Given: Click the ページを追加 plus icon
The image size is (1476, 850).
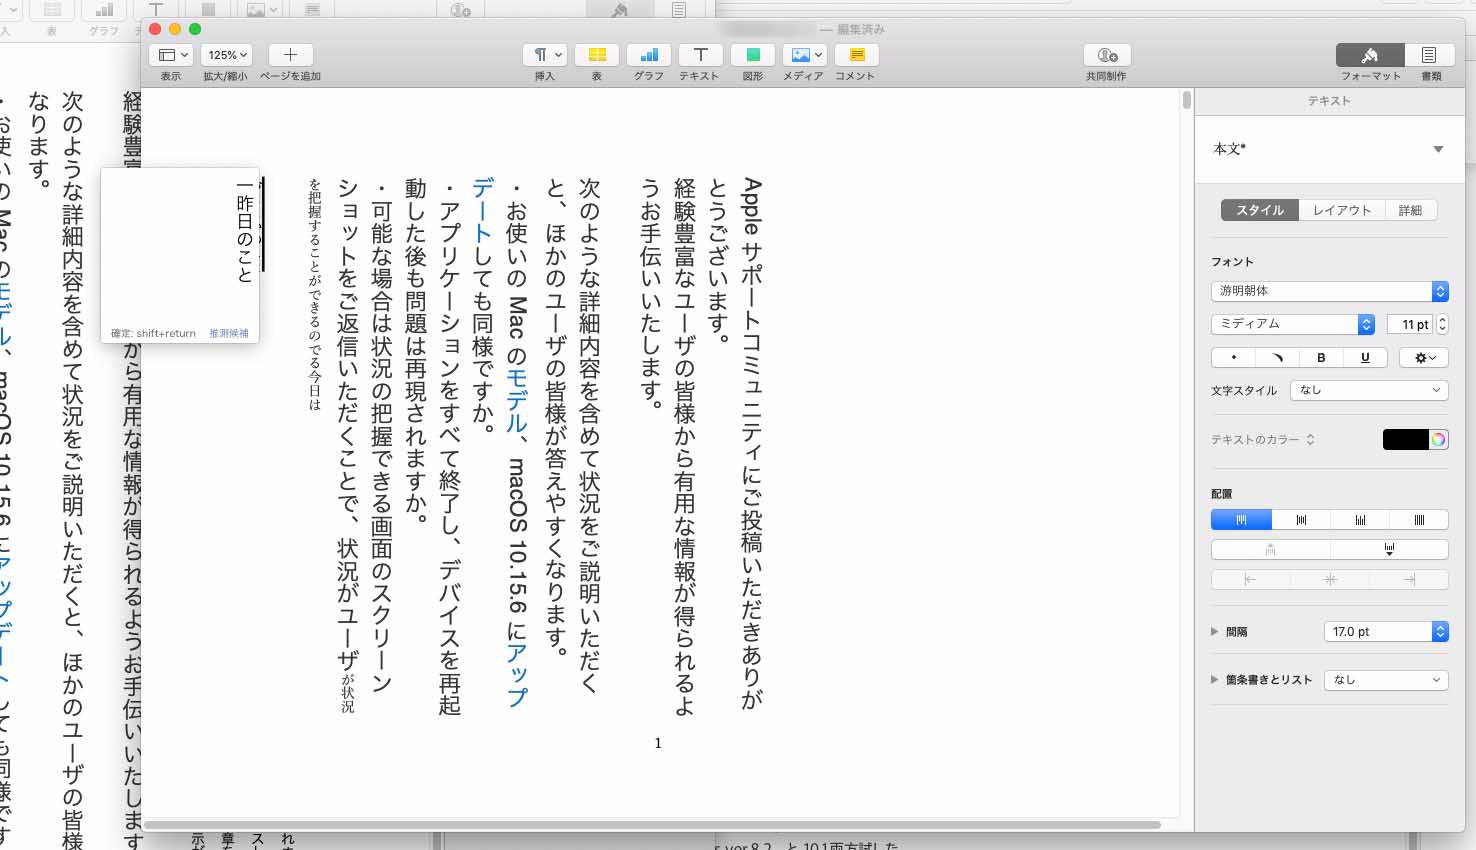Looking at the screenshot, I should click(x=290, y=55).
